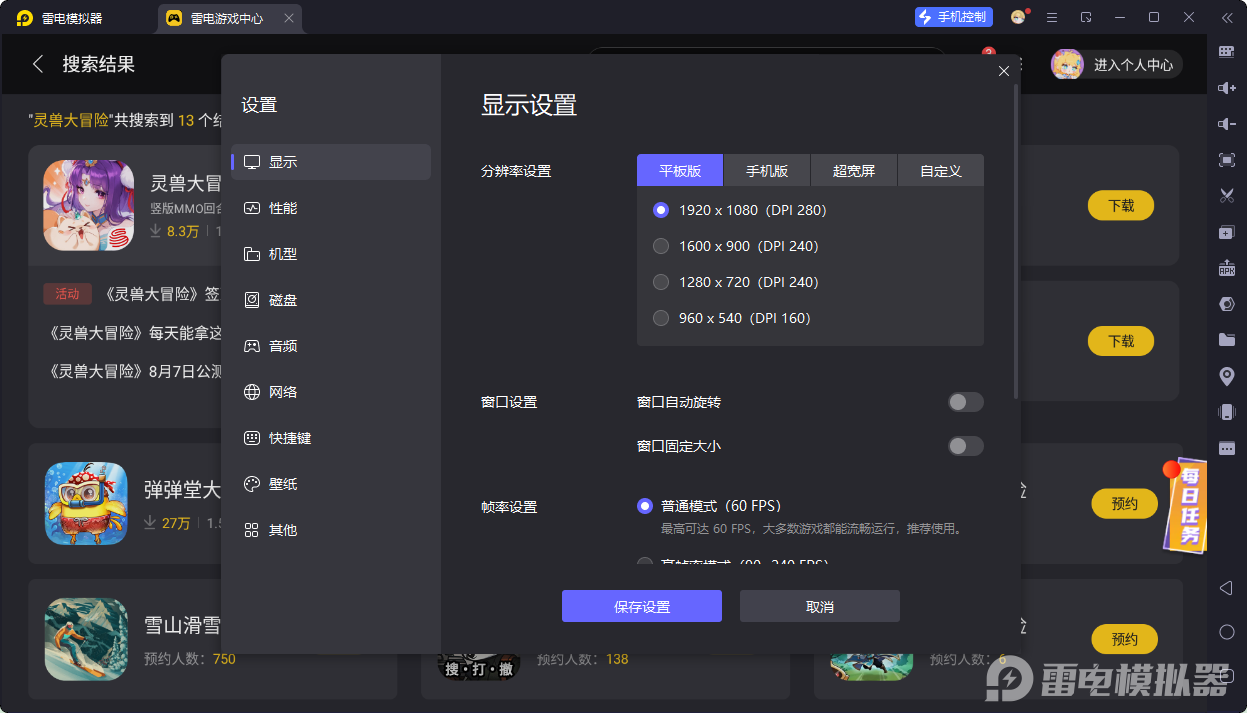This screenshot has width=1247, height=713.
Task: Enable the 窗口固定大小 toggle
Action: 964,446
